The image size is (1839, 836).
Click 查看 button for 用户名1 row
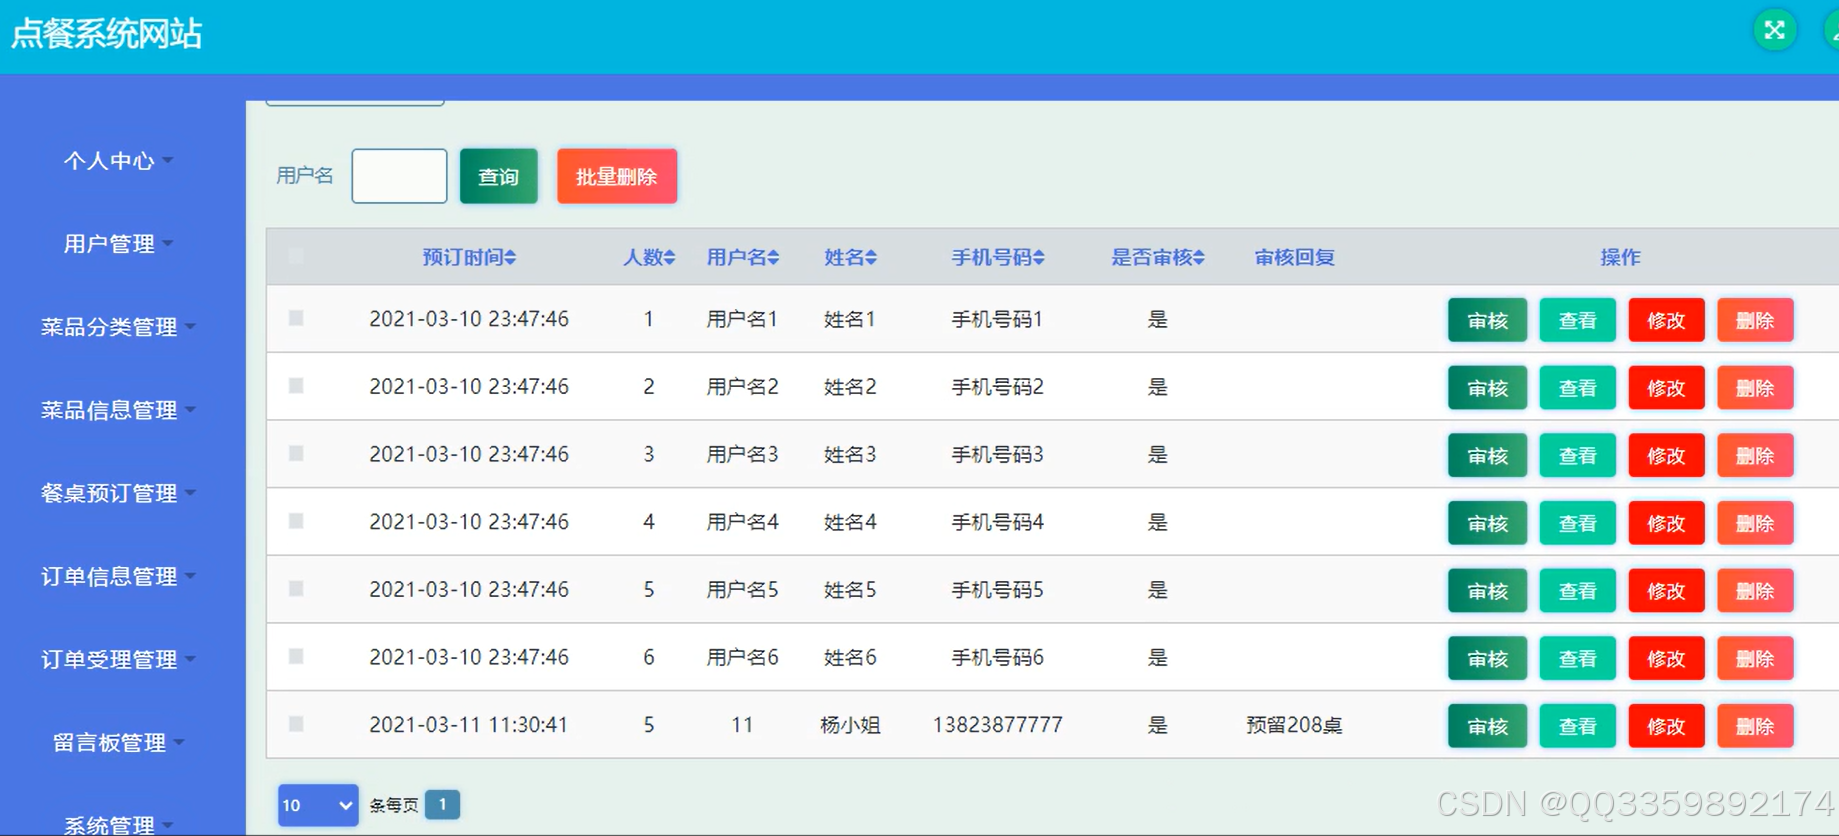tap(1577, 320)
